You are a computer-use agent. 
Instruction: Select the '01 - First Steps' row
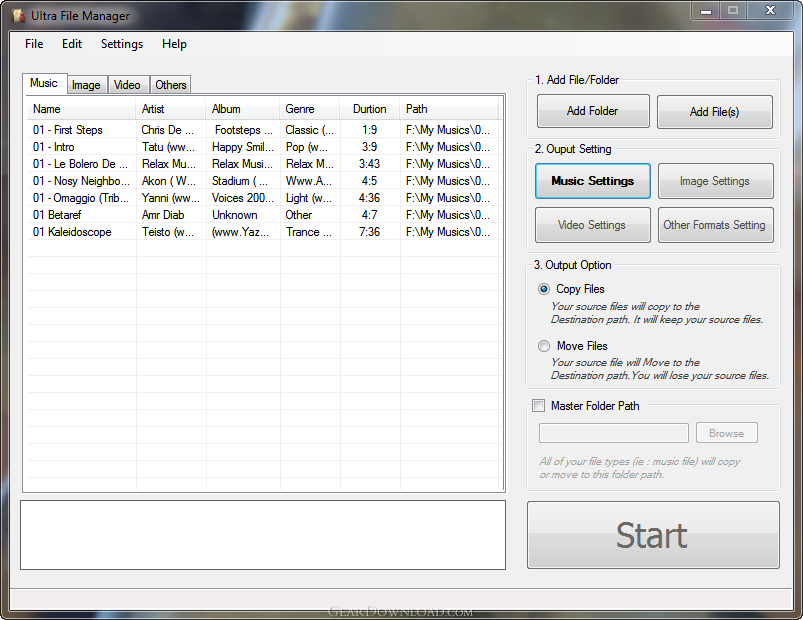(262, 130)
